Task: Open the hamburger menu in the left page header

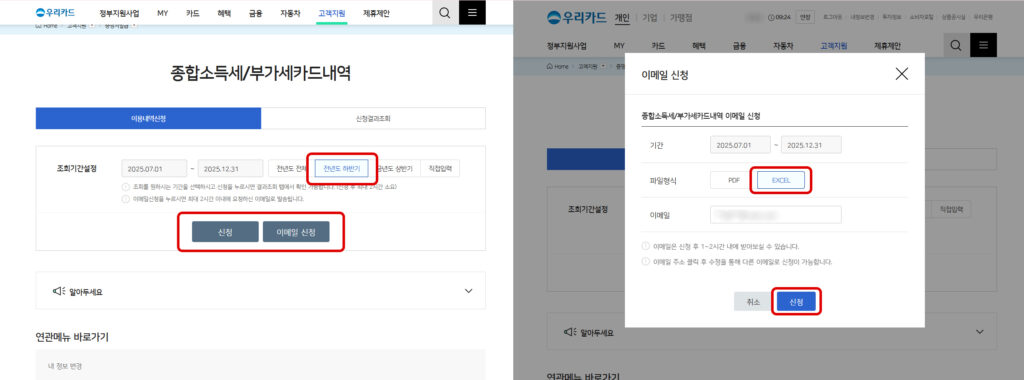Action: (x=472, y=12)
